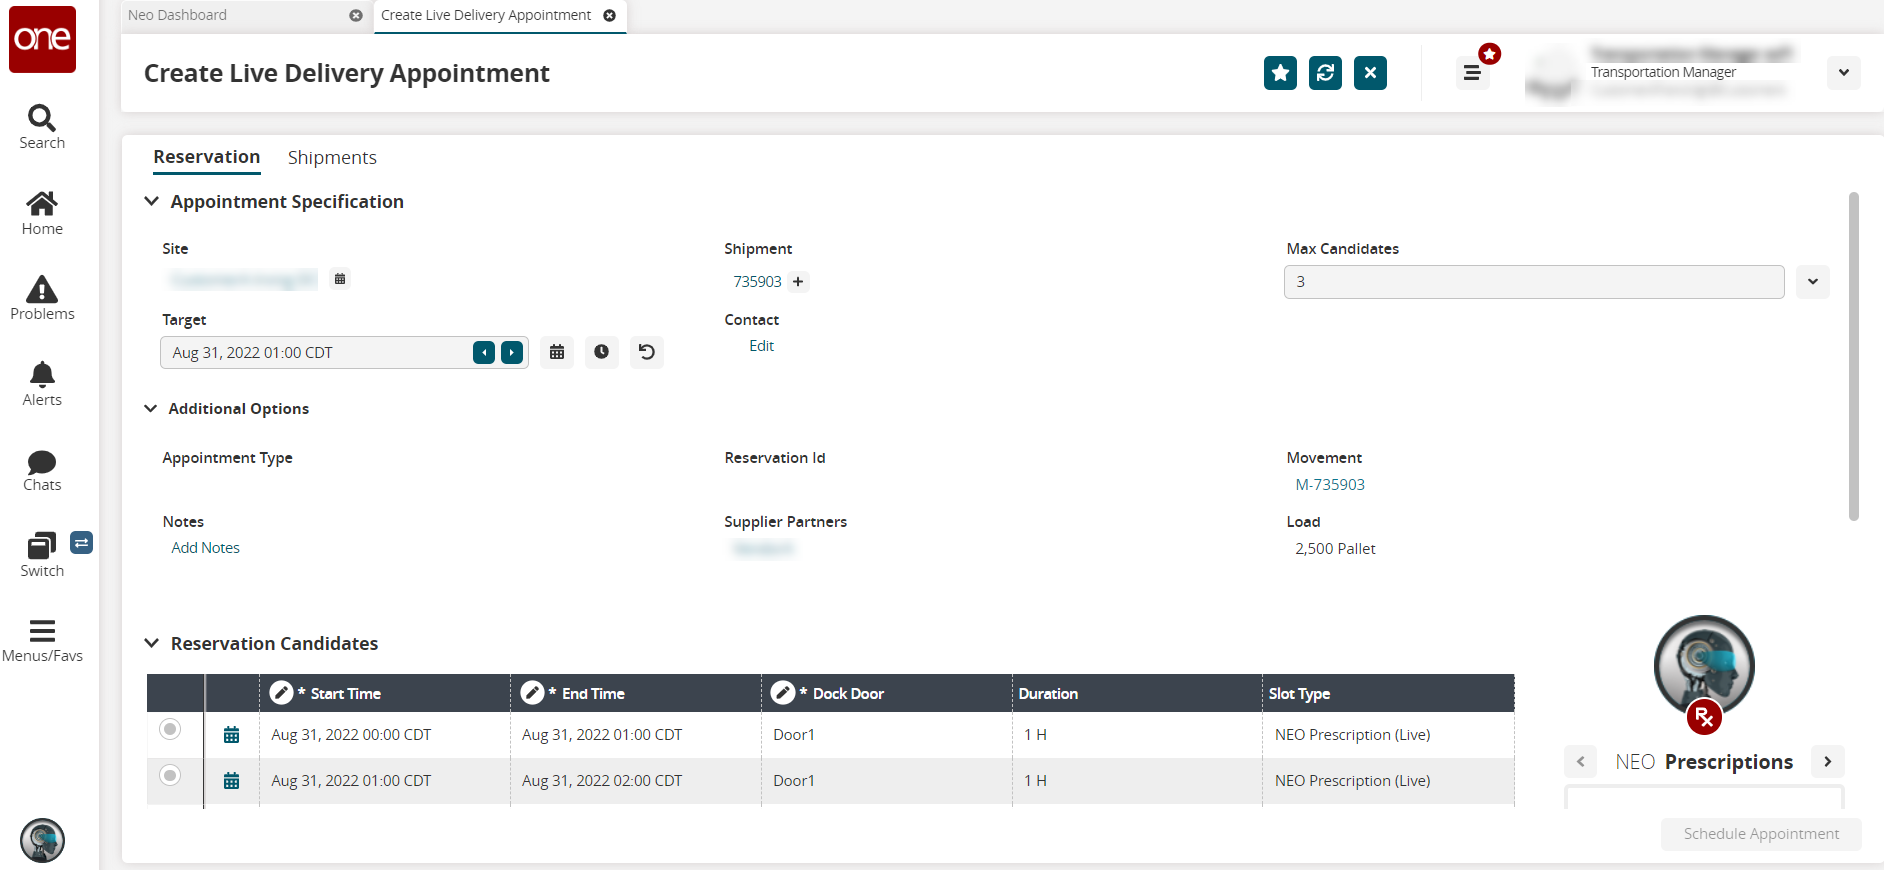Click Door1 in the 00:00 CDT row

[x=794, y=735]
